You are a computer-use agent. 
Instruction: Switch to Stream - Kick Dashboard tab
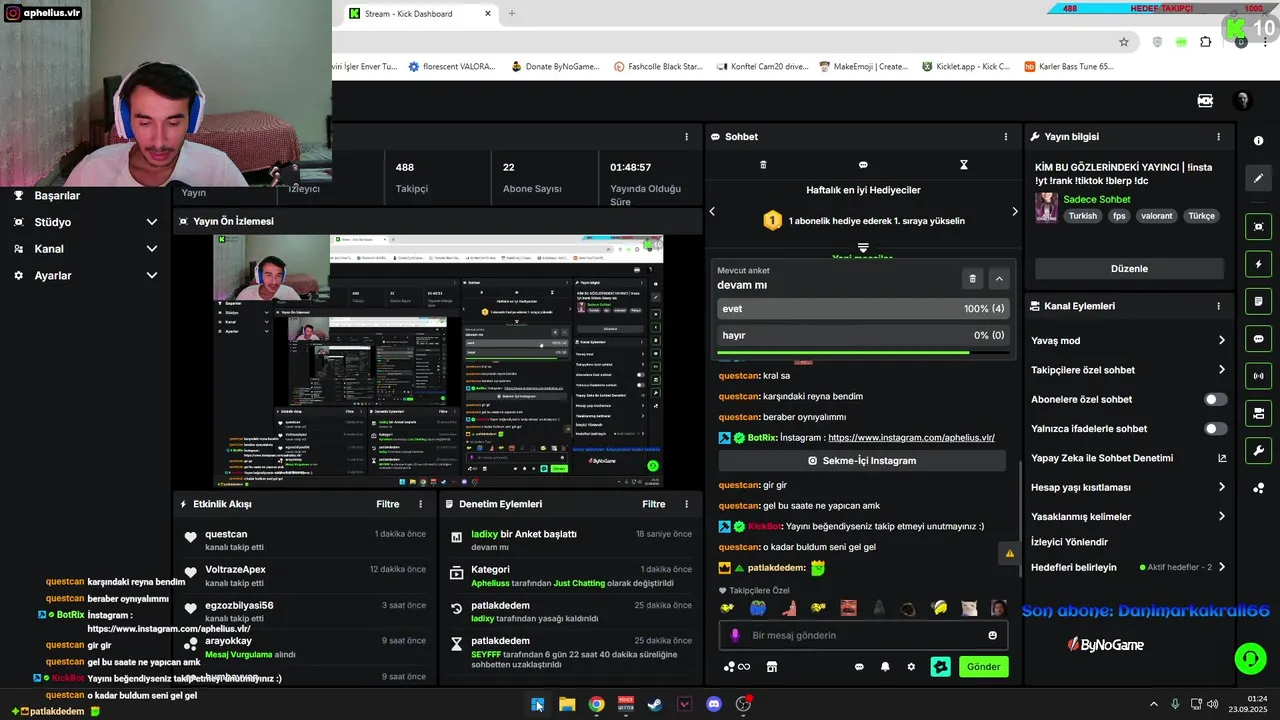click(x=420, y=14)
